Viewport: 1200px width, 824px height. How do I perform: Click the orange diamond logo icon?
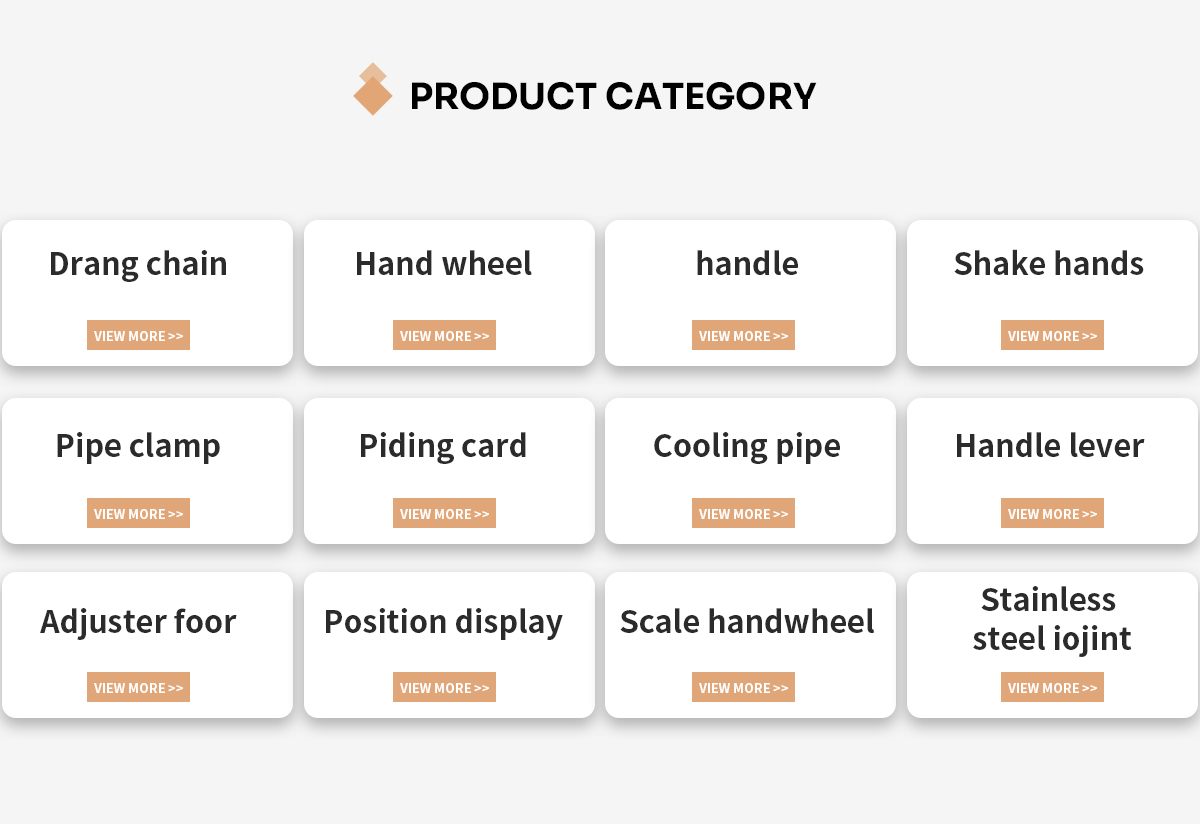(373, 89)
